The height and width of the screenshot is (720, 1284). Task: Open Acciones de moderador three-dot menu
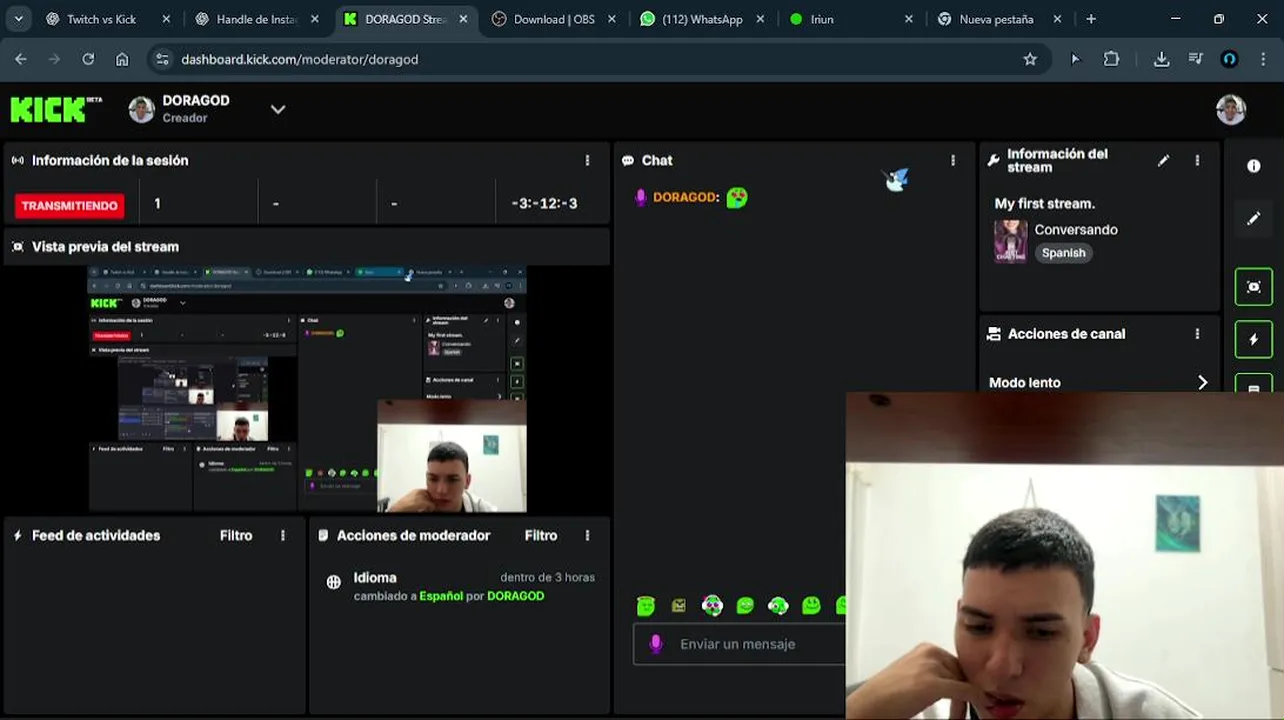click(587, 536)
